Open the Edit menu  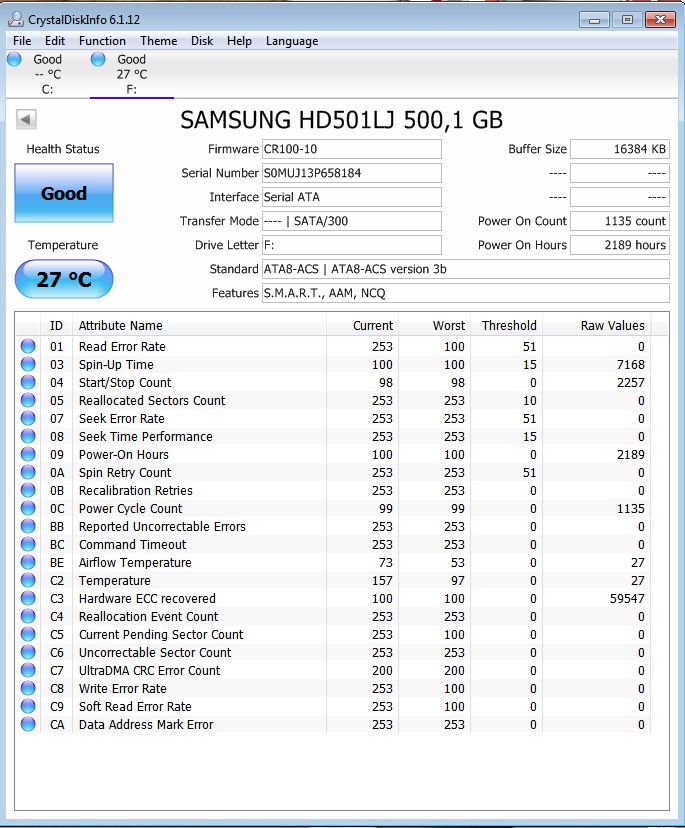coord(55,41)
